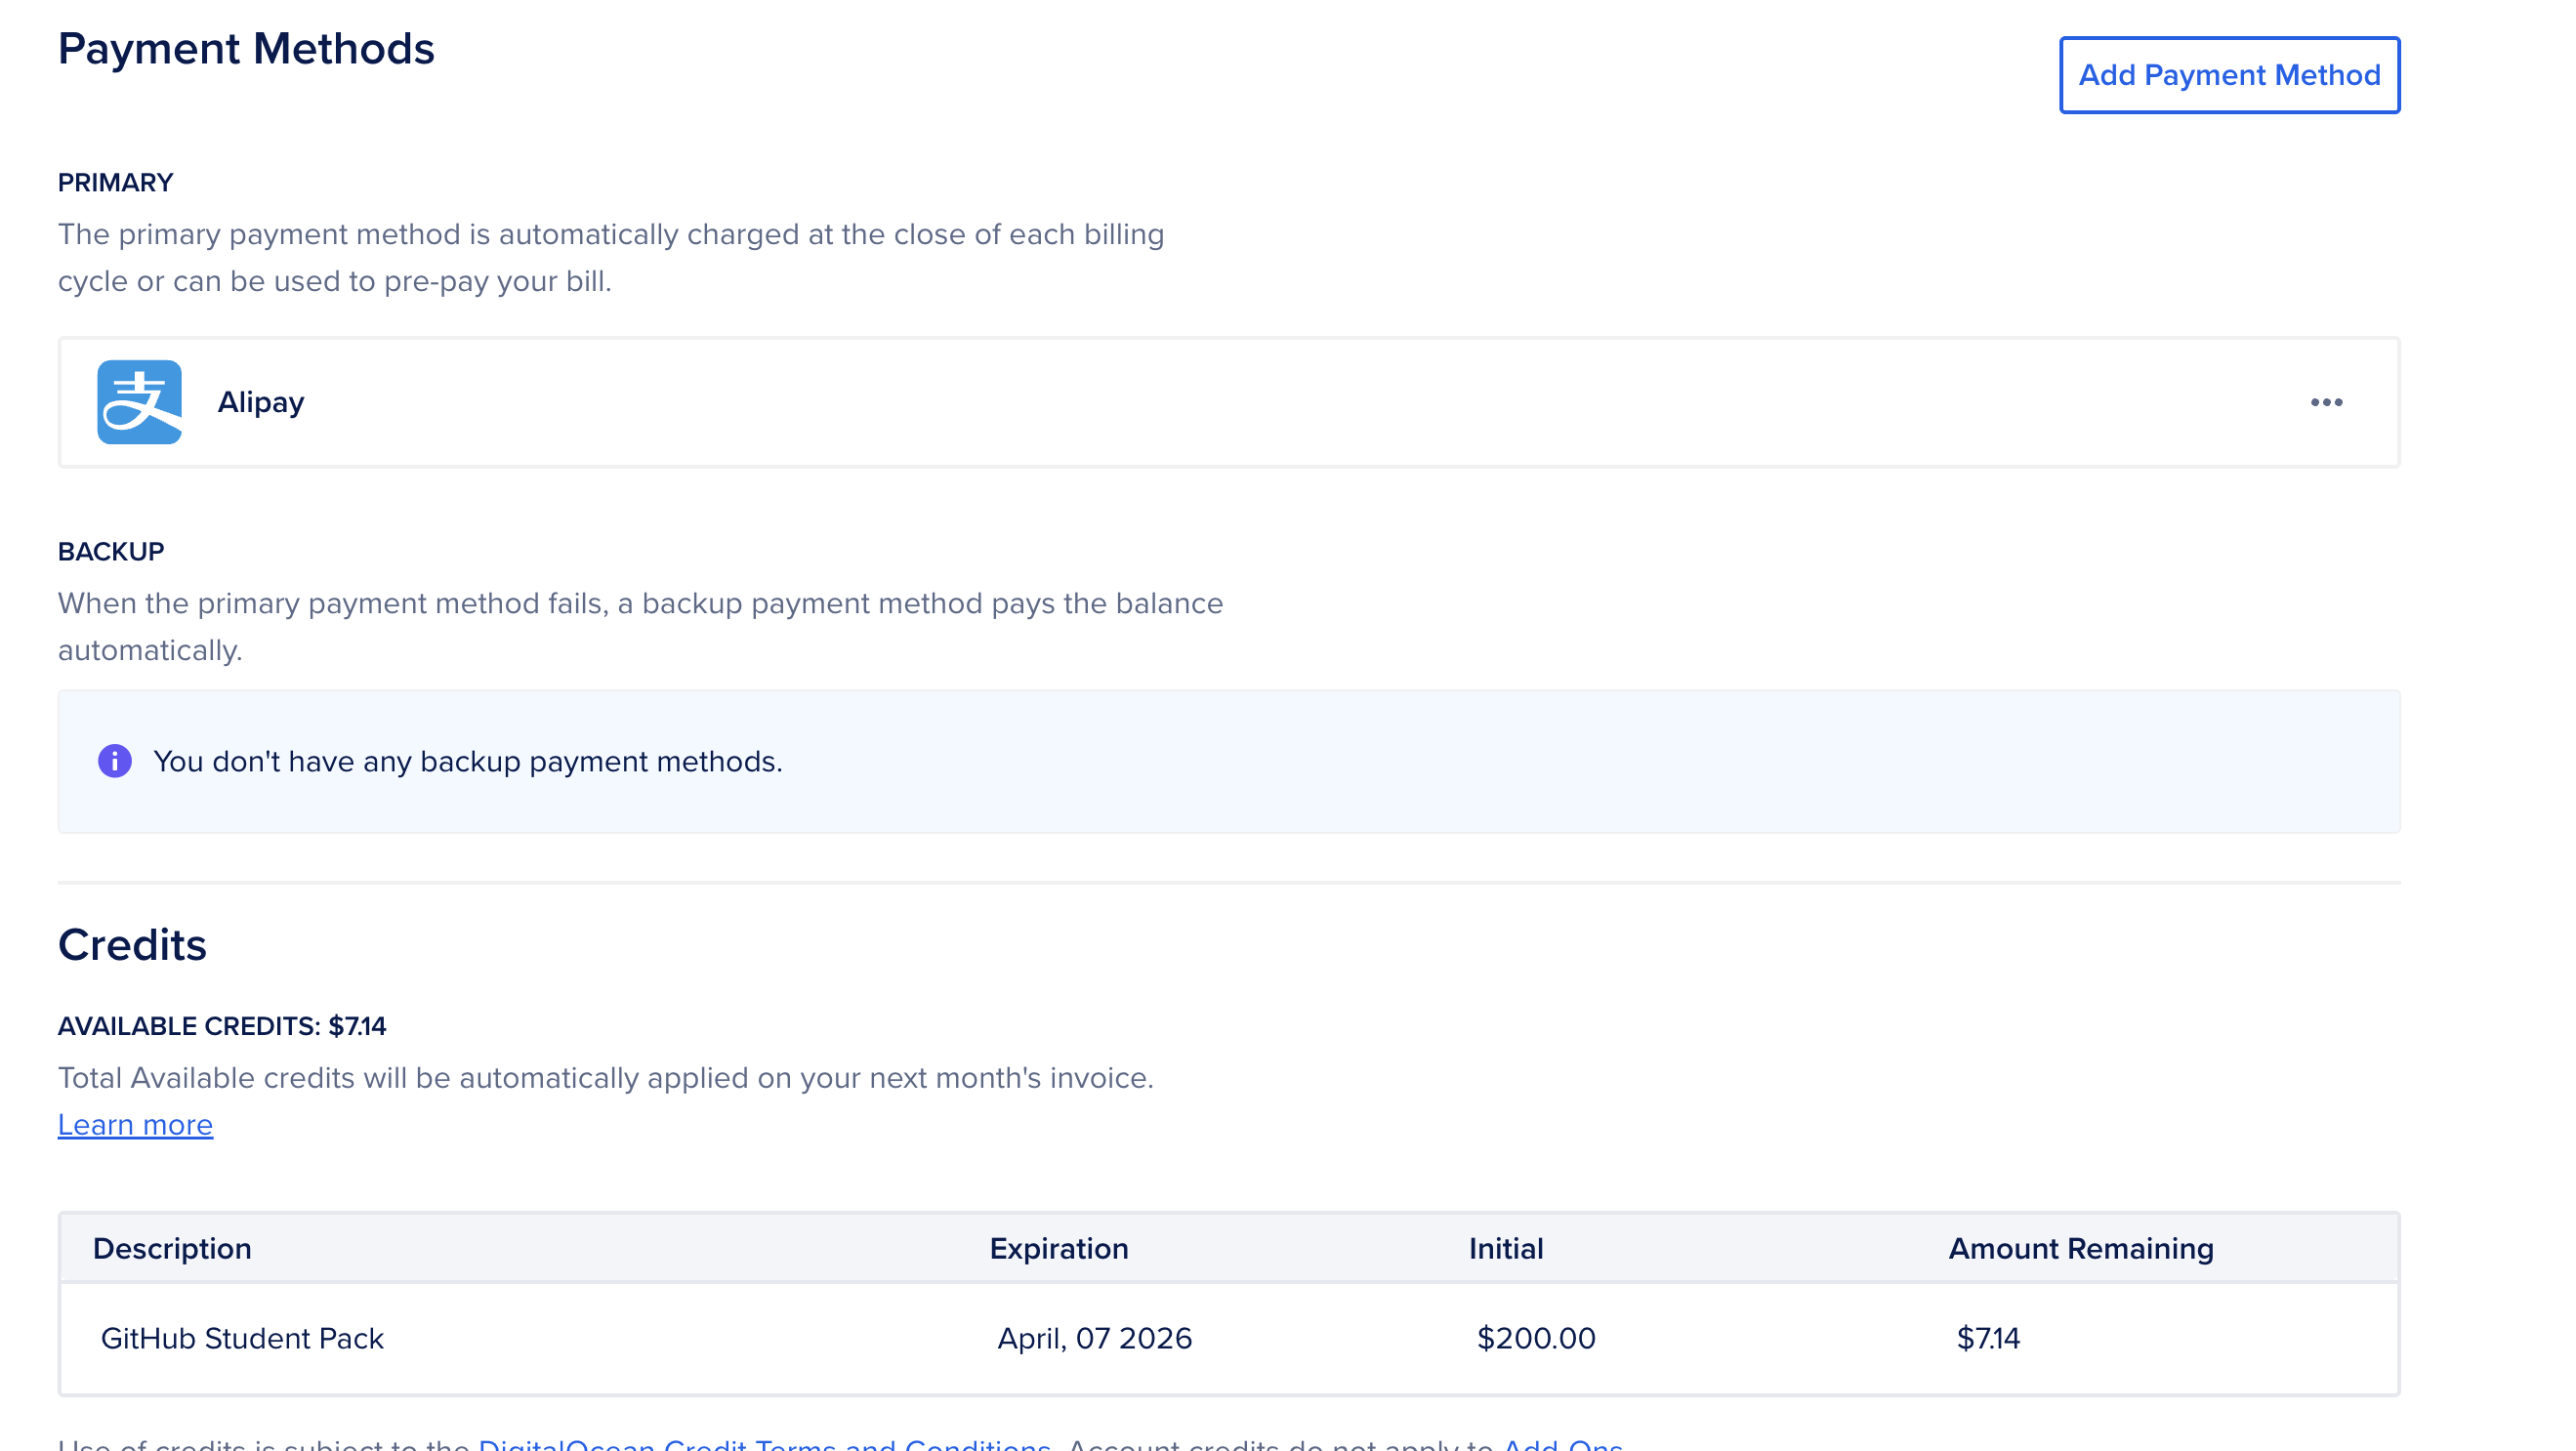Screen dimensions: 2576x1451
Task: Click the Initial column header
Action: tap(1505, 1249)
